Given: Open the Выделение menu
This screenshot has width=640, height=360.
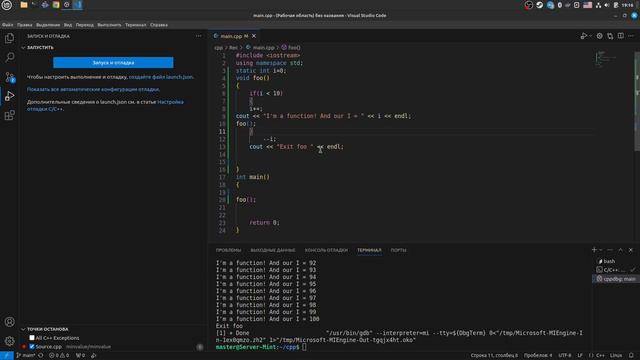Looking at the screenshot, I should point(48,25).
